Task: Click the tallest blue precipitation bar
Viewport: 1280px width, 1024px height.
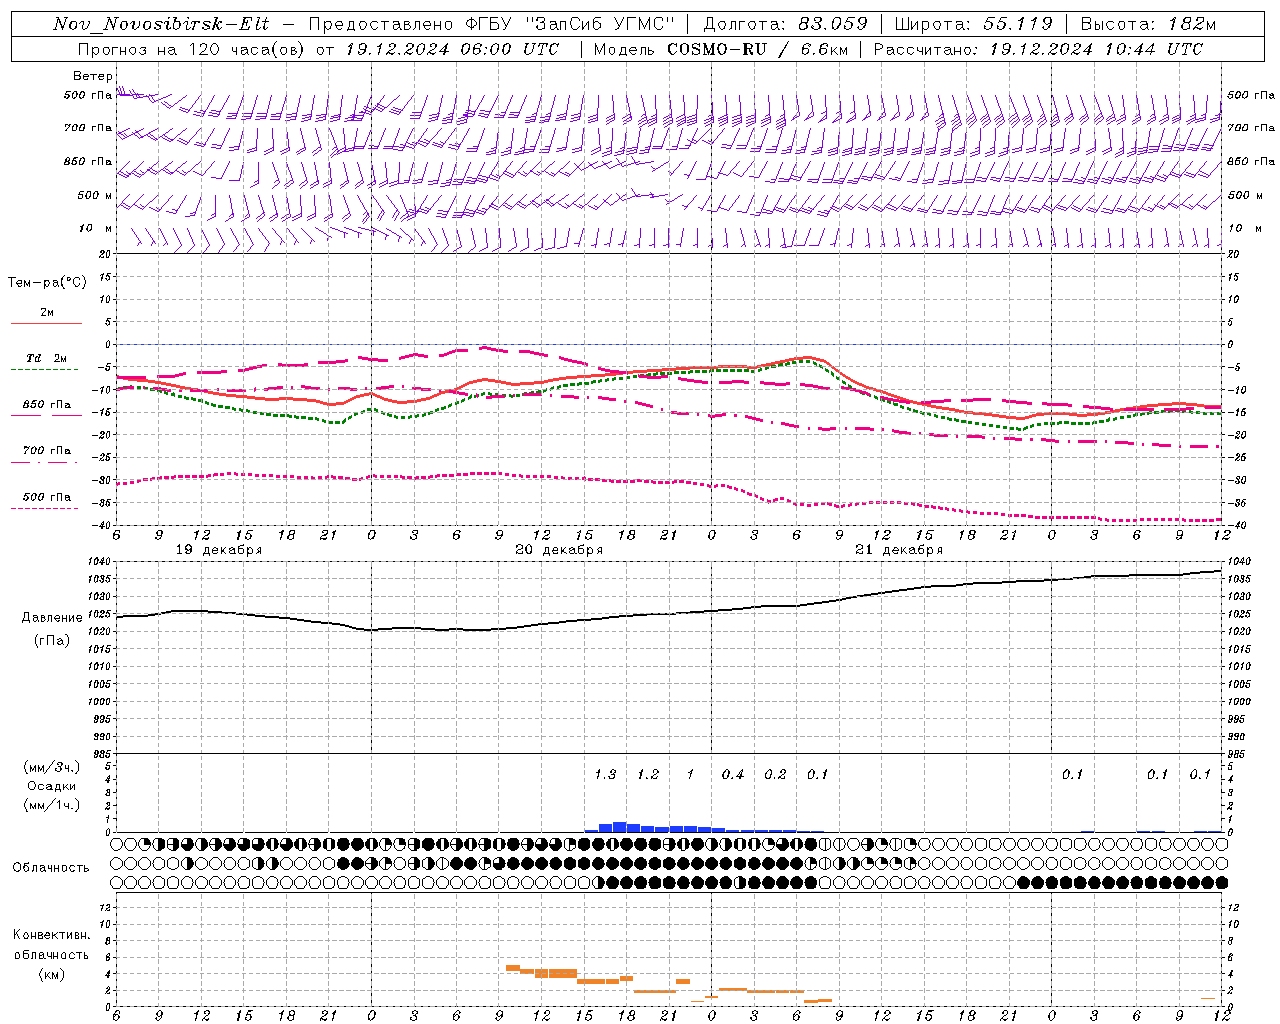Action: pyautogui.click(x=620, y=827)
